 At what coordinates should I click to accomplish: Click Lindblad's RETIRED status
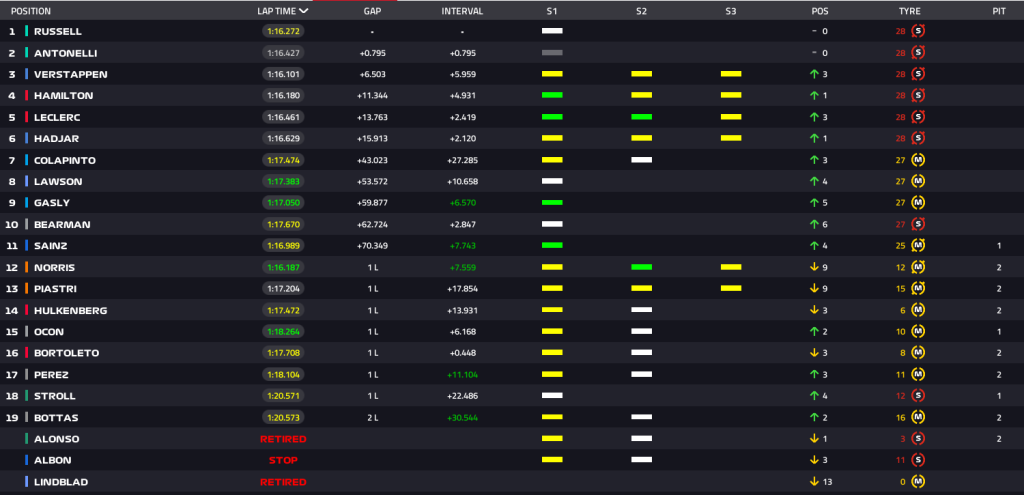(x=283, y=482)
